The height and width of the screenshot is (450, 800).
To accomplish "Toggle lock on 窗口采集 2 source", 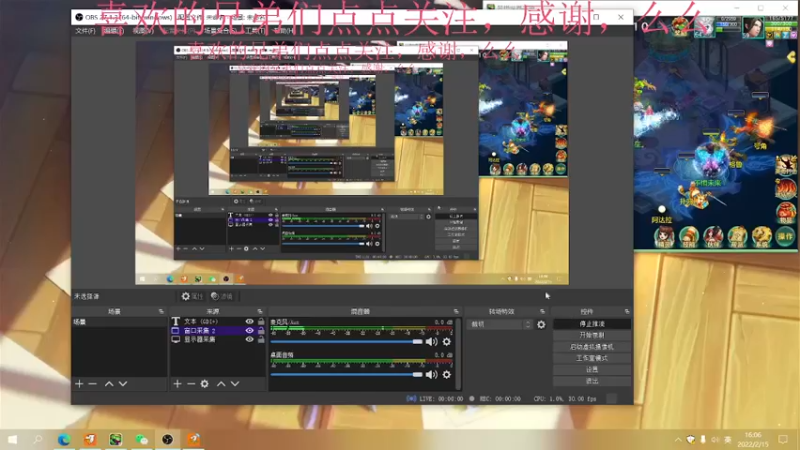I will pos(261,331).
